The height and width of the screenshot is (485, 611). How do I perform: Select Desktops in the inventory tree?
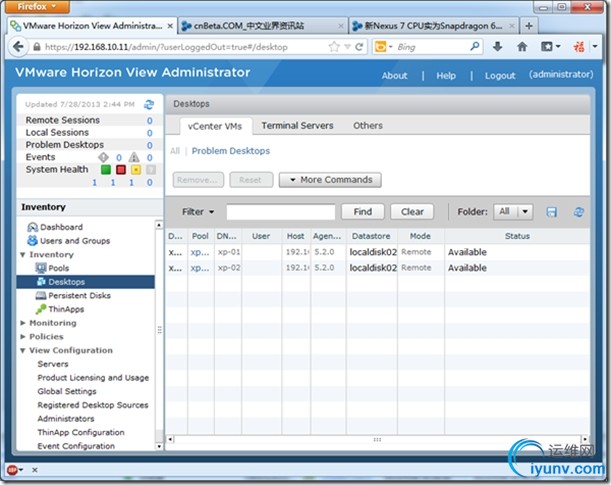[85, 282]
